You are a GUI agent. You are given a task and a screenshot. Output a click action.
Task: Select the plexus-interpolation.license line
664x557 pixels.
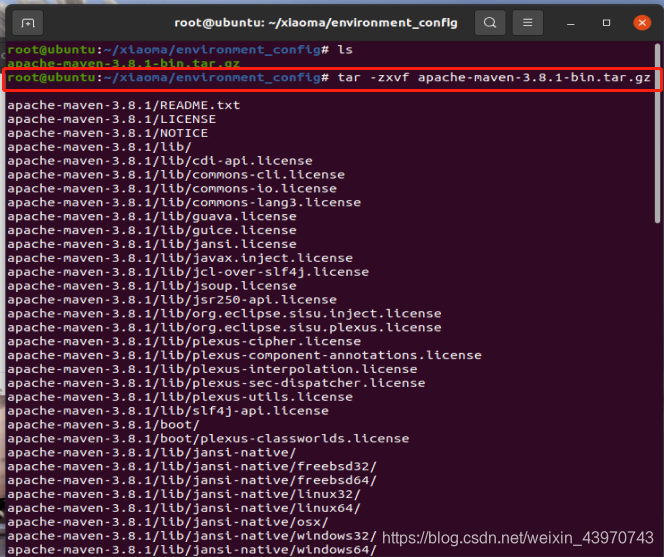coord(212,369)
